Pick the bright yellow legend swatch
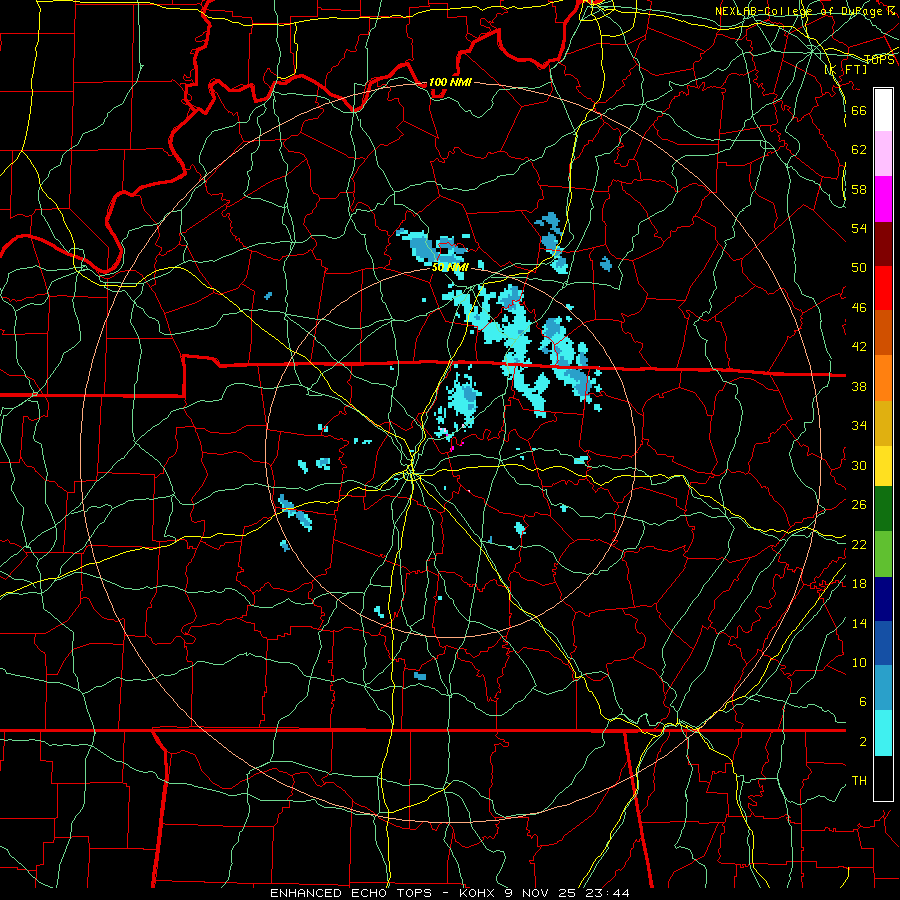Viewport: 900px width, 900px height. point(883,466)
